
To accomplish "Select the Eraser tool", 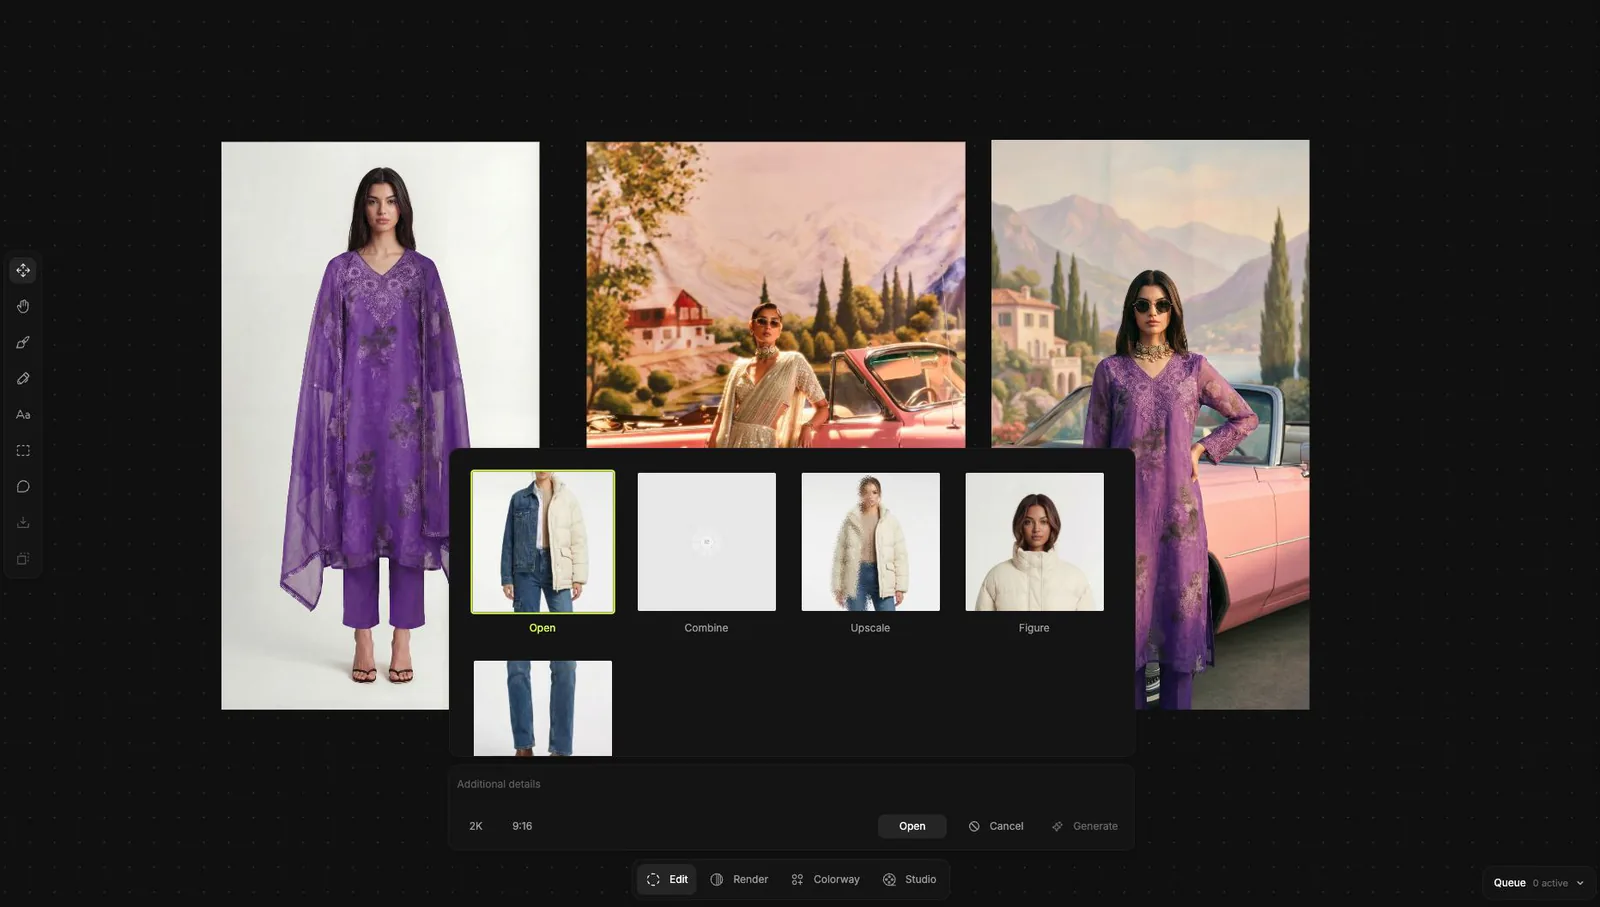I will (x=23, y=378).
